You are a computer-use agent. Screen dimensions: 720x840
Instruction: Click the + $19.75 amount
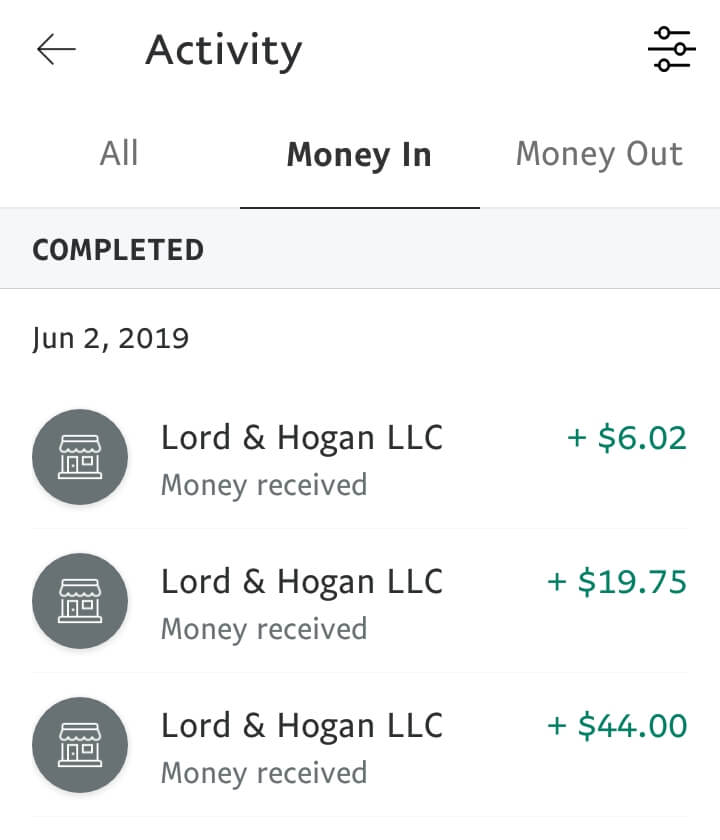pos(617,582)
